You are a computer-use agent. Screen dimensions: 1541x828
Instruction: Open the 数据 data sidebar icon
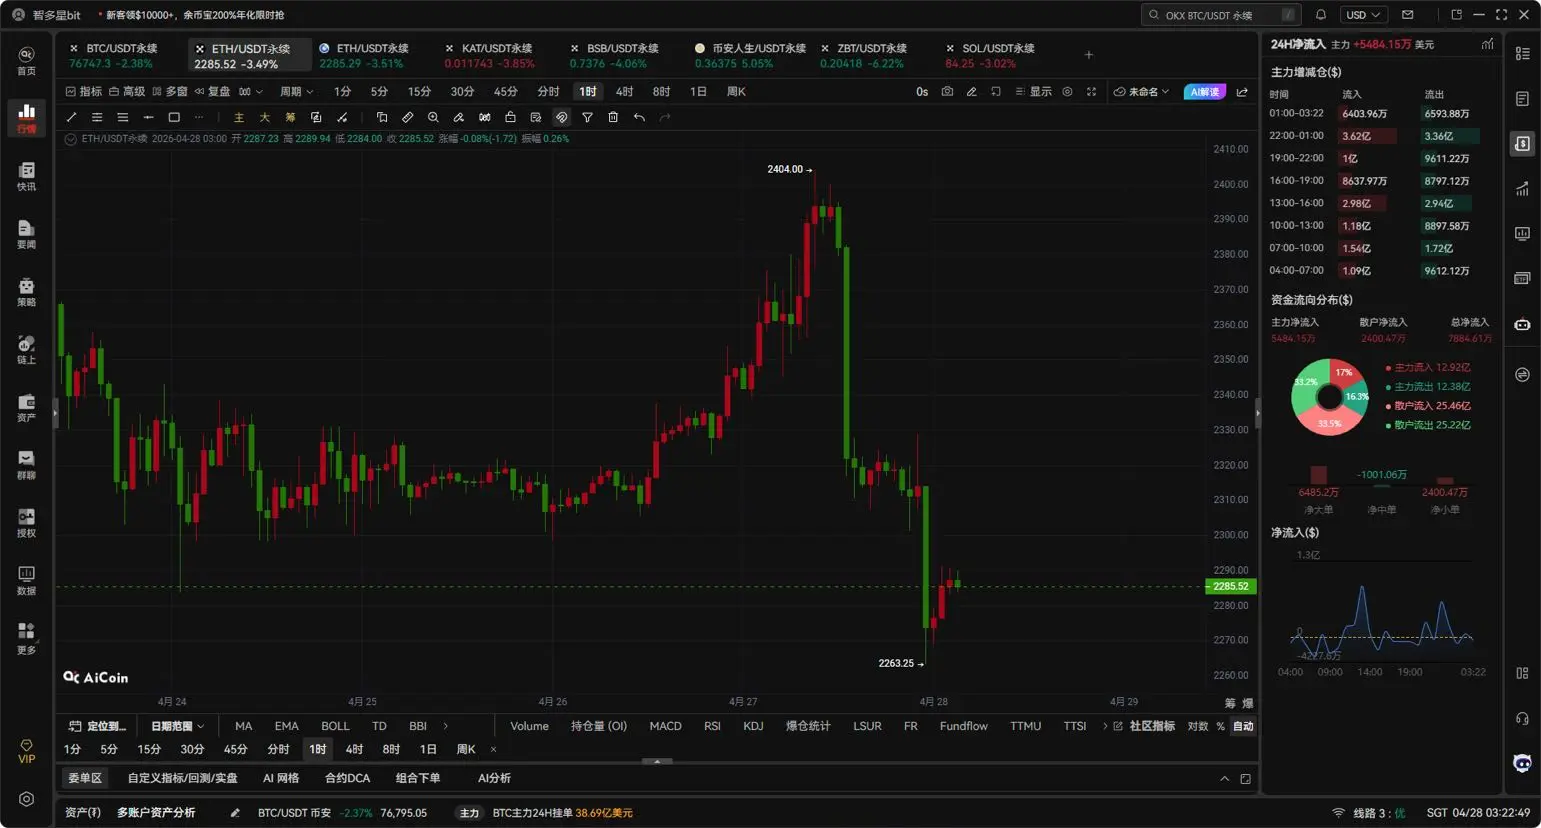click(26, 580)
